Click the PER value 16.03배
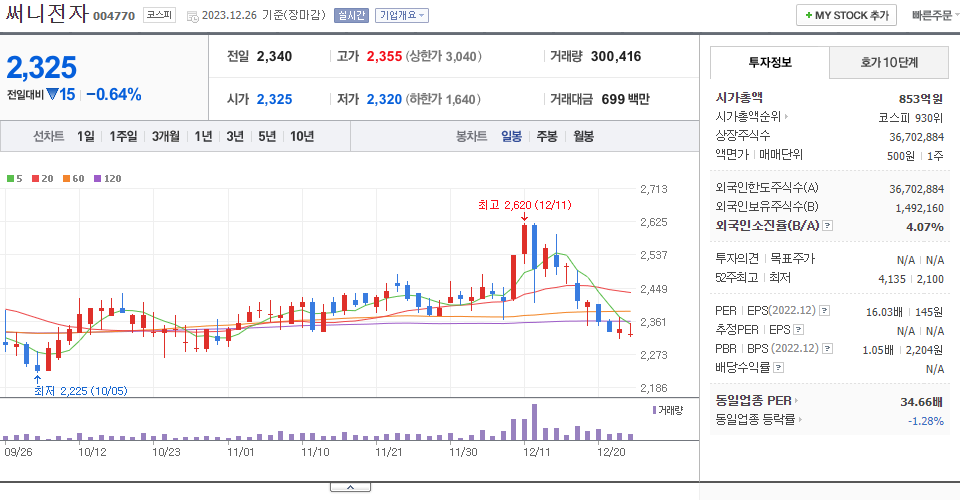Viewport: 960px width, 500px height. click(x=884, y=312)
